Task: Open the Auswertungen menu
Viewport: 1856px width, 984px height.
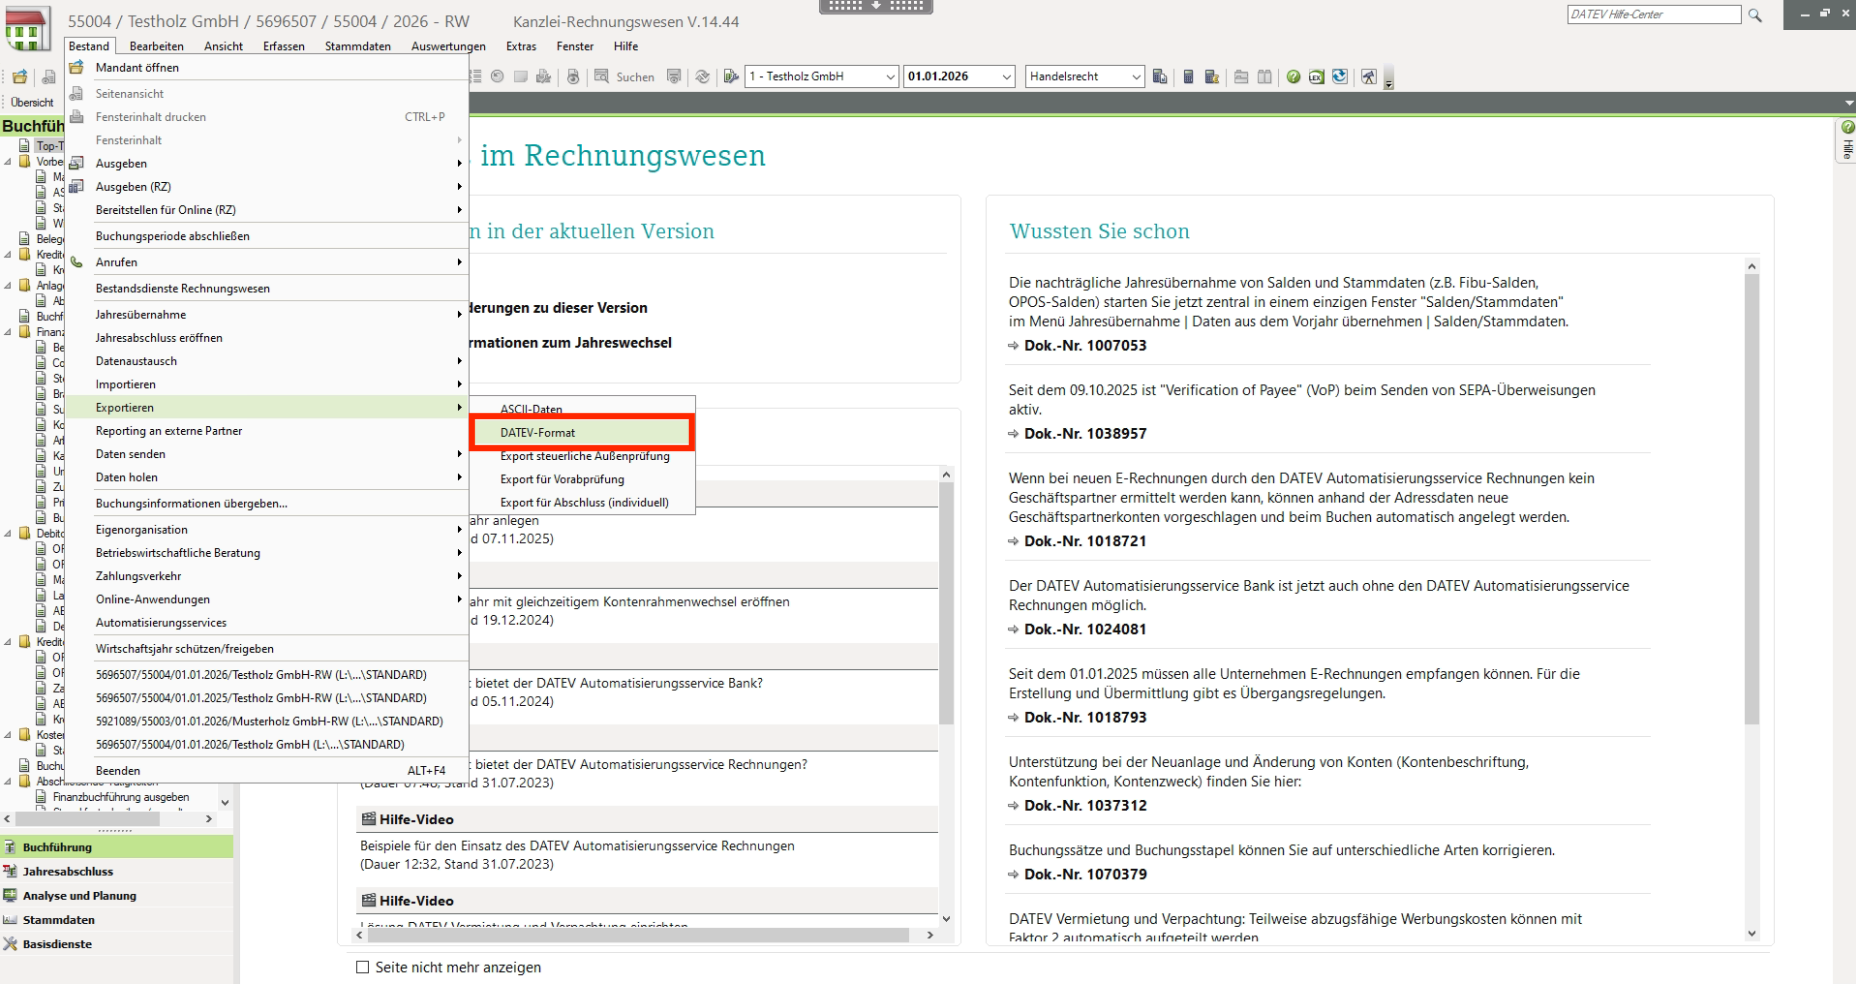Action: coord(448,46)
